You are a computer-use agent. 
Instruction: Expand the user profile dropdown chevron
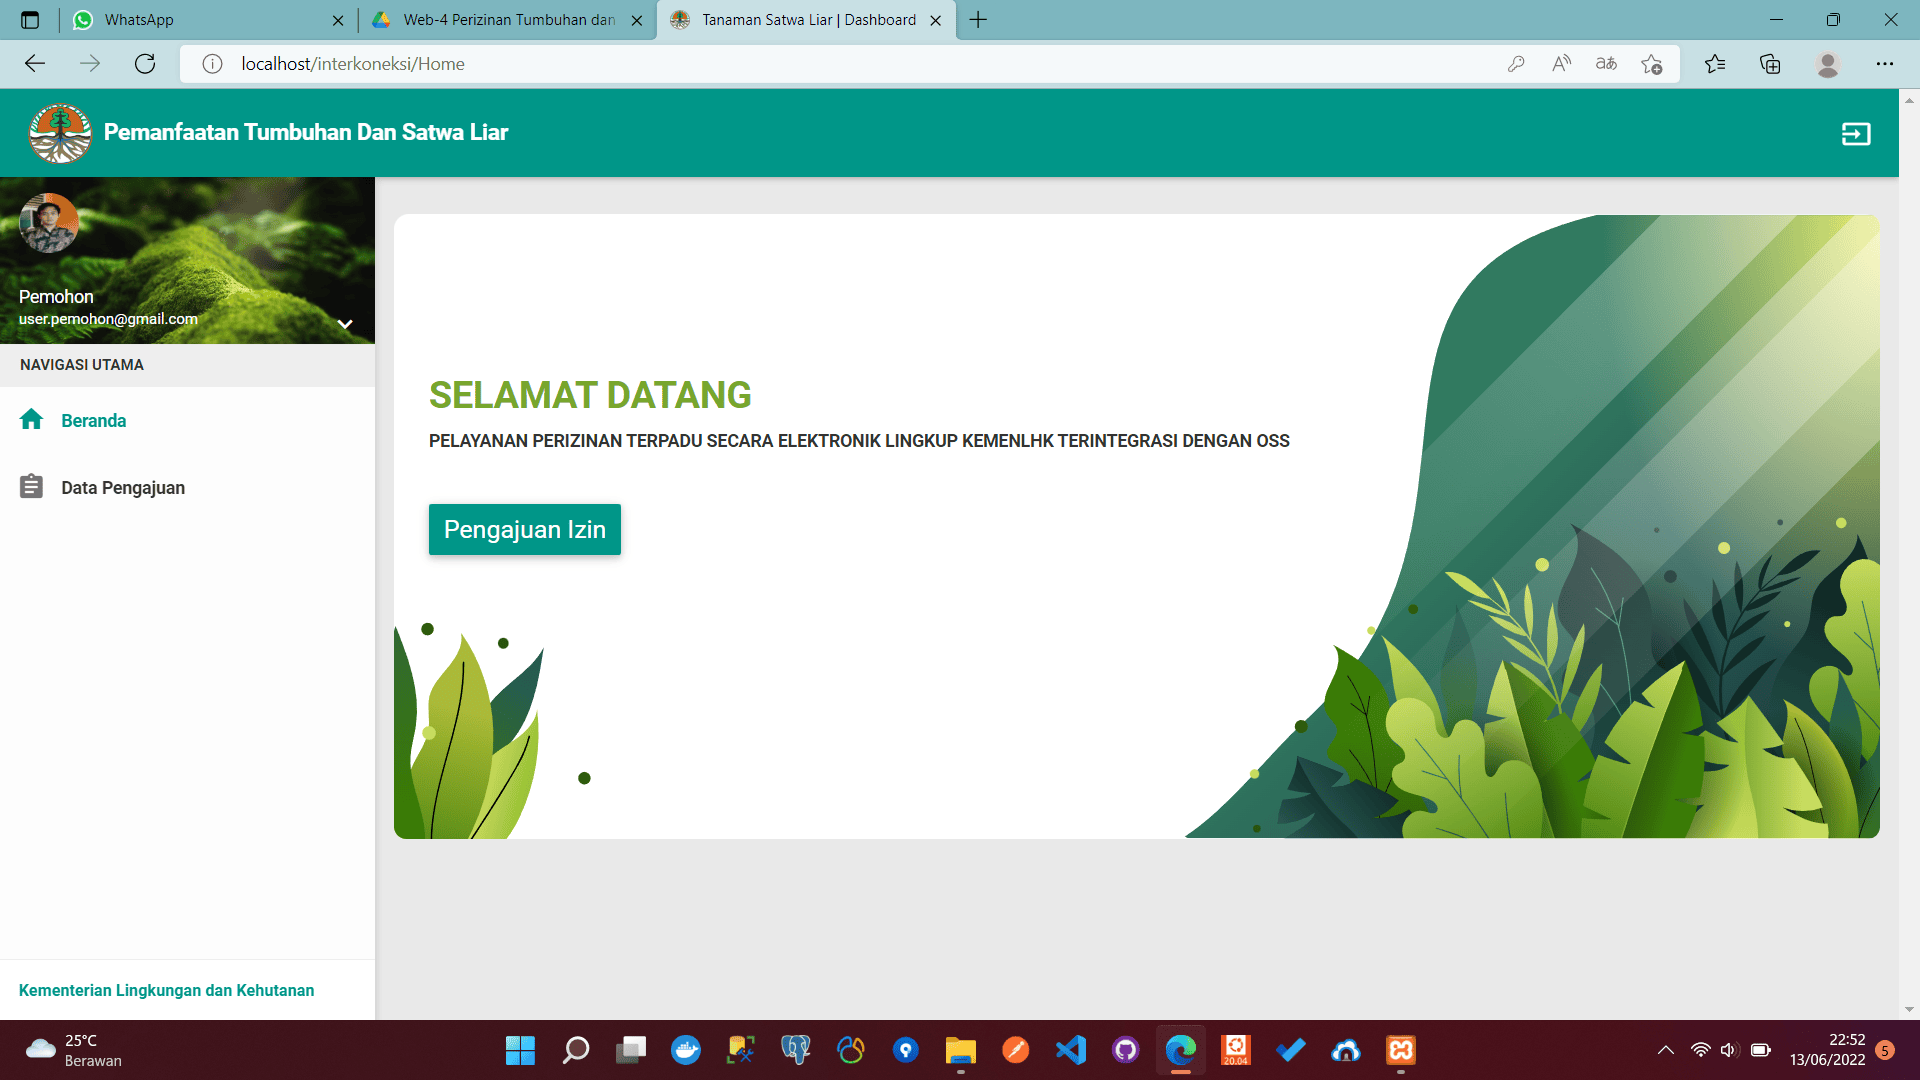tap(345, 324)
